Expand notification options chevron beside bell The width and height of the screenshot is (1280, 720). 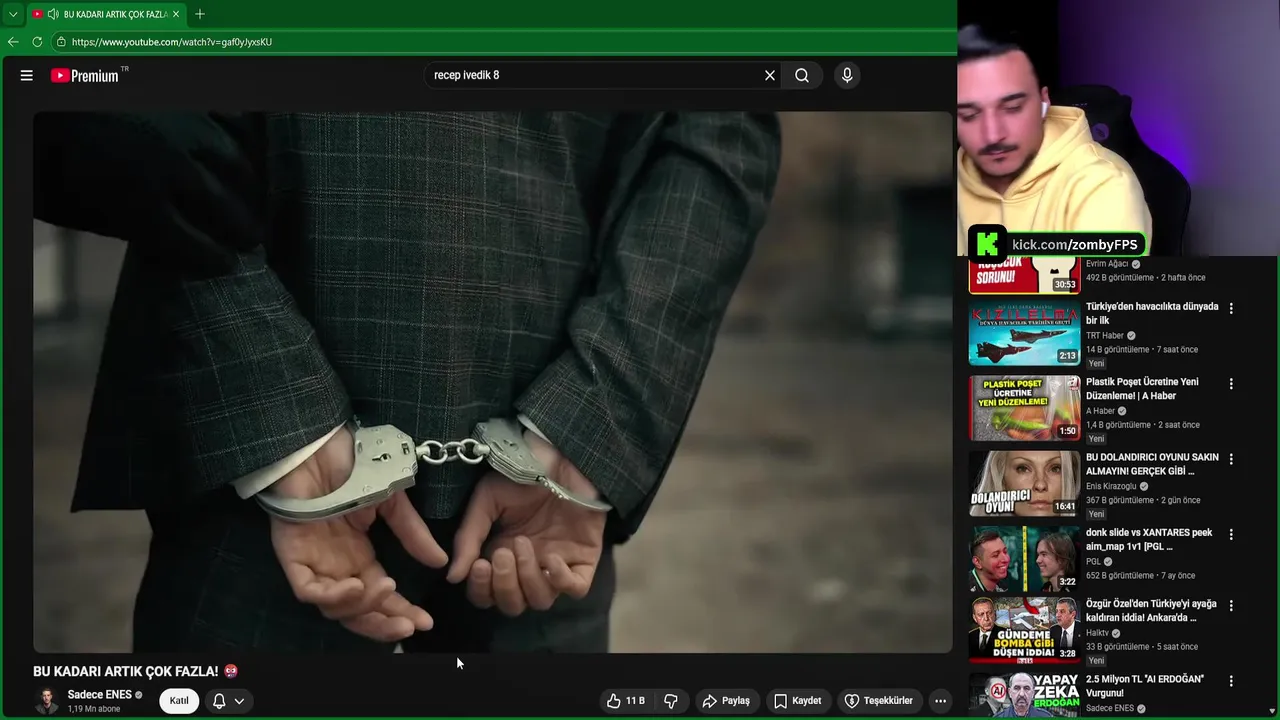239,701
